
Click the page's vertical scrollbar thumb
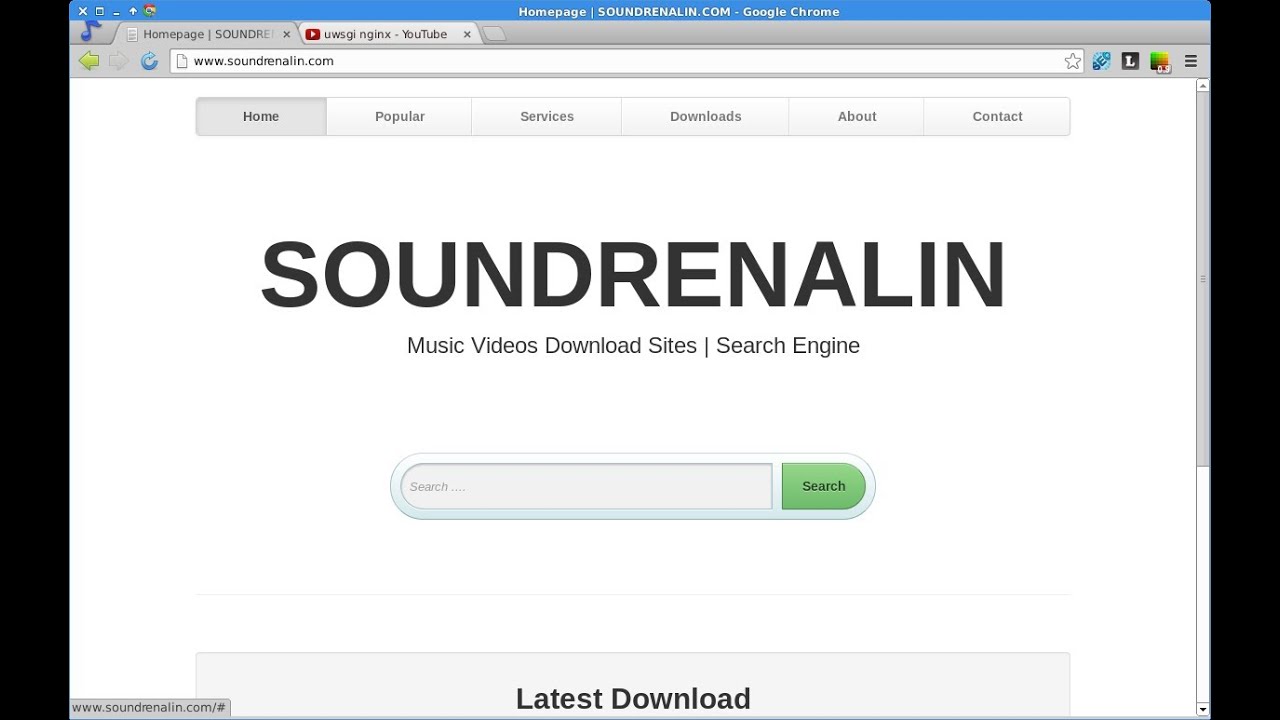pos(1203,280)
